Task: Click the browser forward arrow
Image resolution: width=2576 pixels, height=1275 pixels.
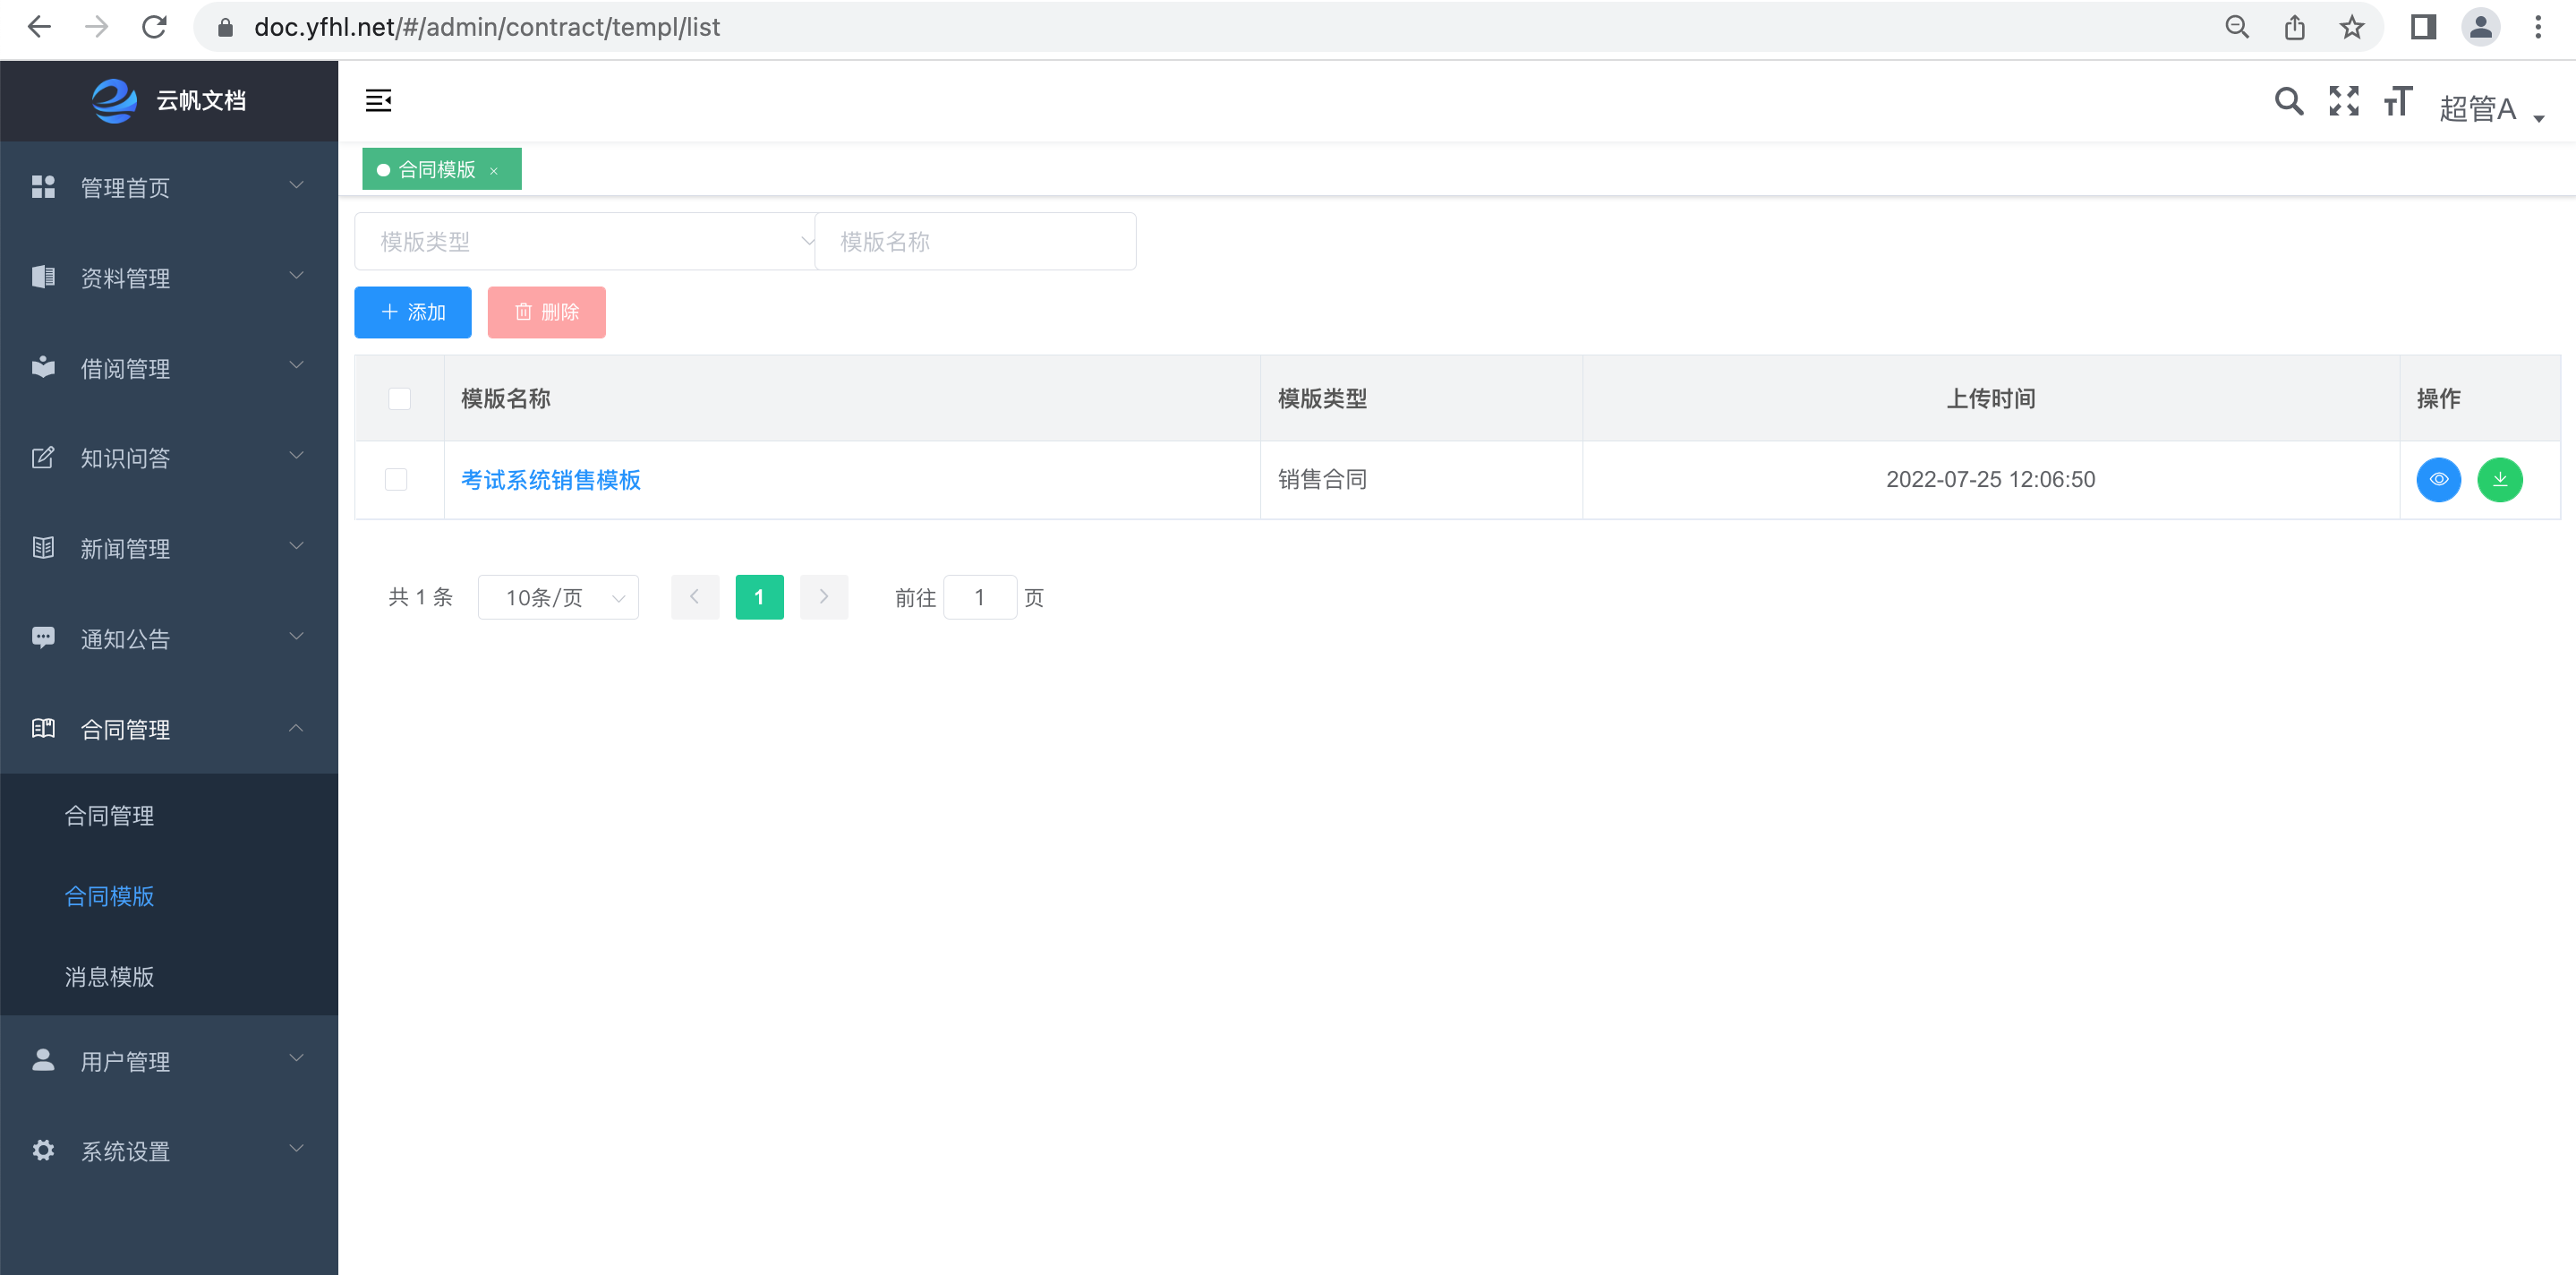Action: point(97,27)
